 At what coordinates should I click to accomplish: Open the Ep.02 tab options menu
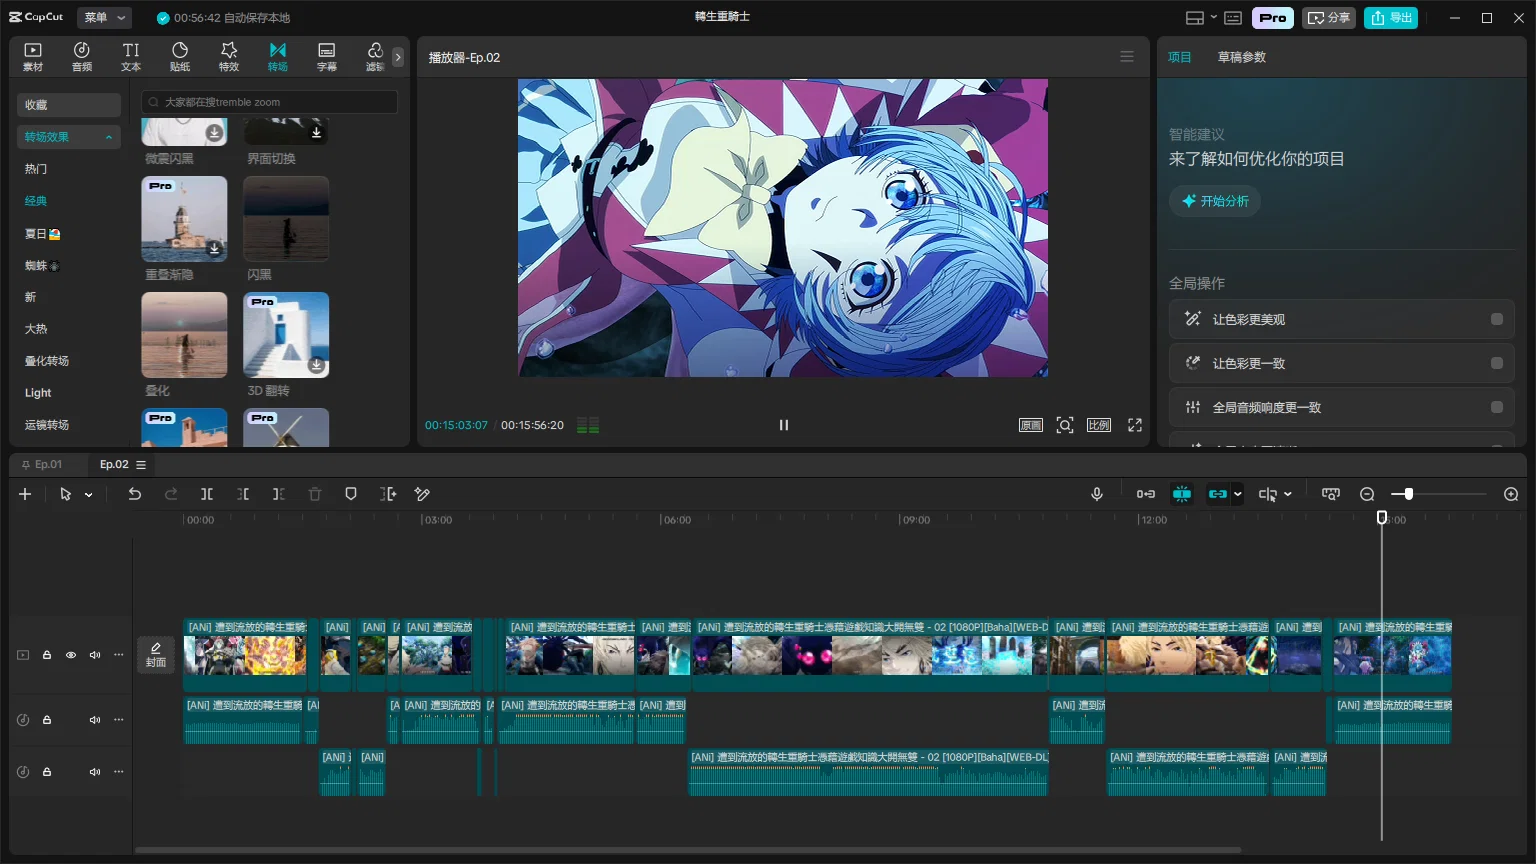[141, 465]
